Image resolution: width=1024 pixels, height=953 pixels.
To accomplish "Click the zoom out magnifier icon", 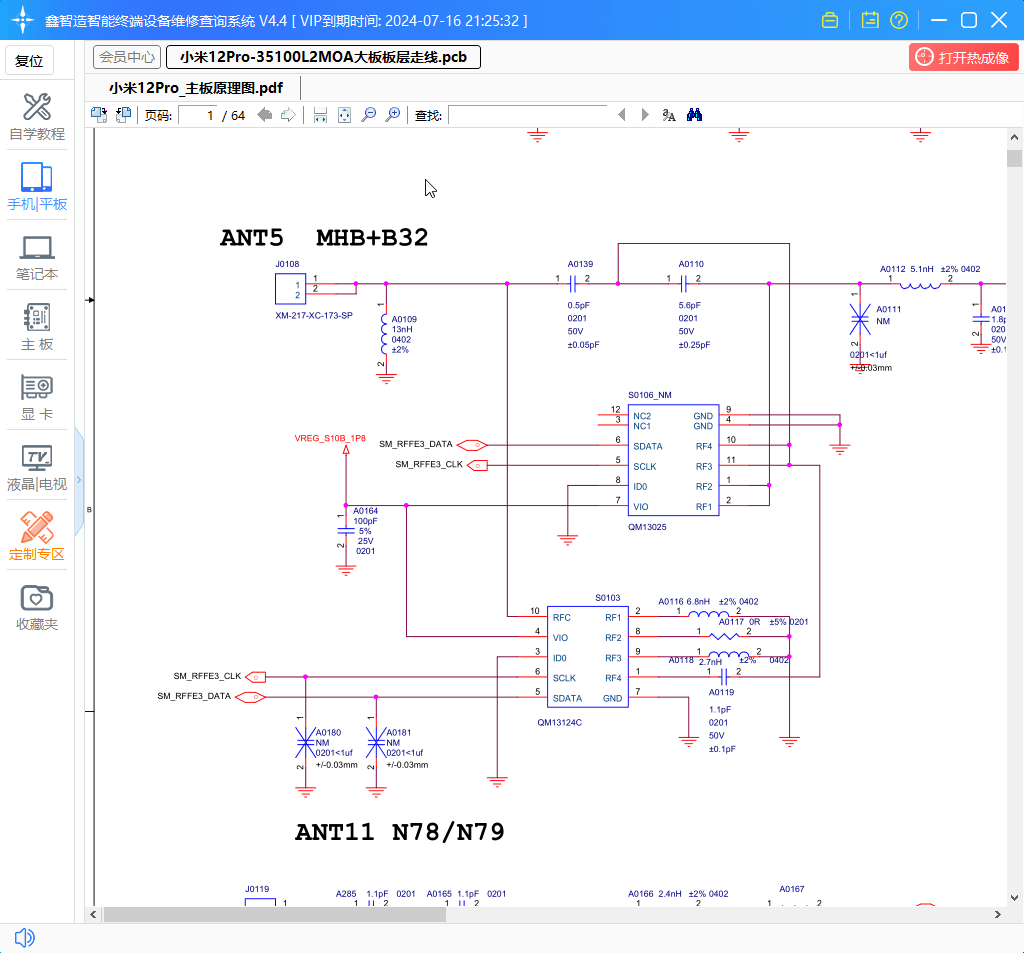I will (x=368, y=115).
